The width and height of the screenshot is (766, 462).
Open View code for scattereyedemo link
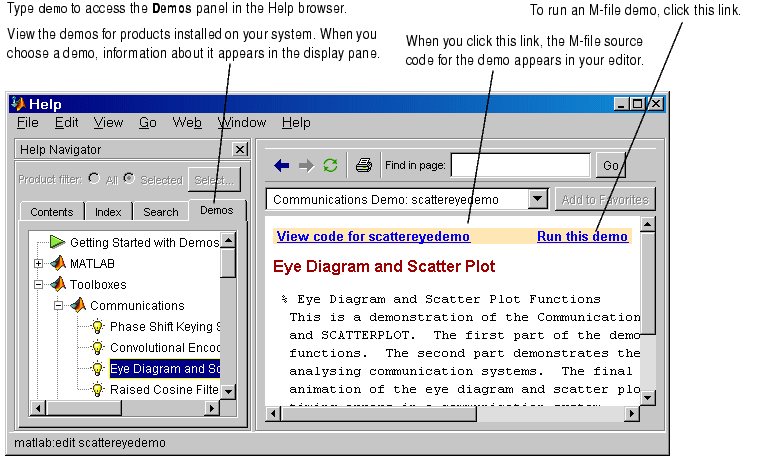point(373,236)
